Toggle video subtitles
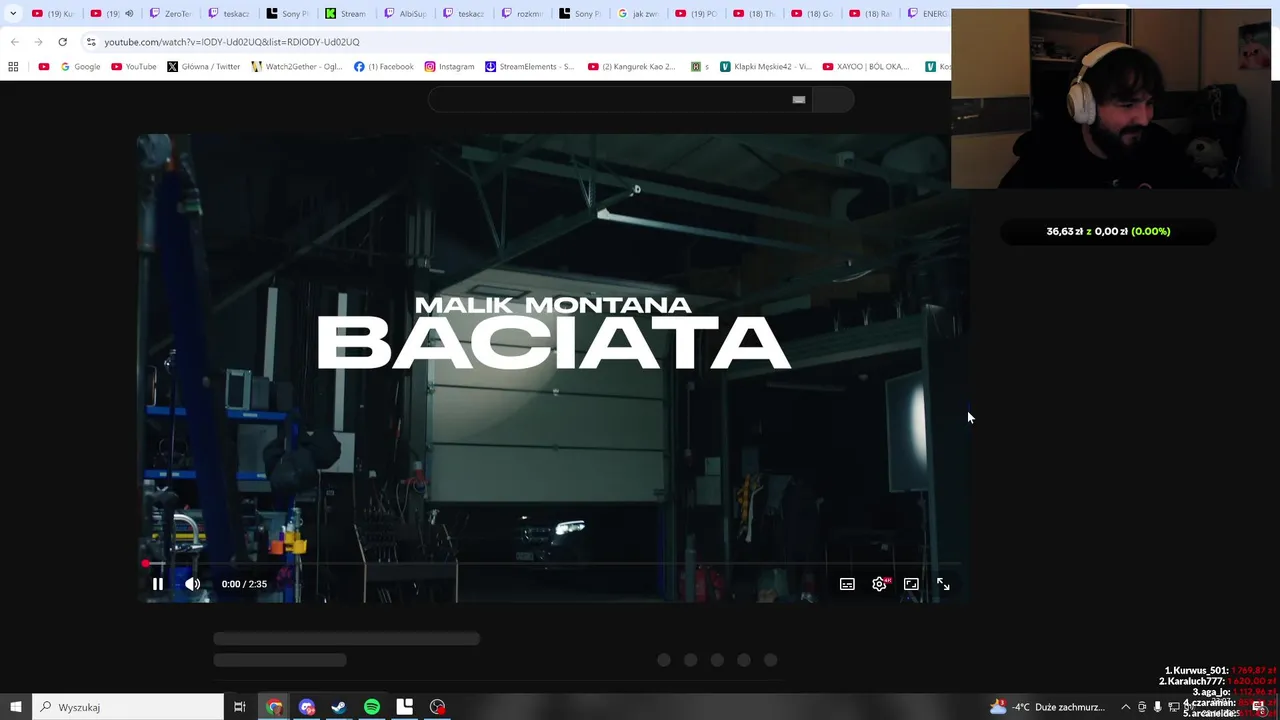The height and width of the screenshot is (720, 1280). (847, 584)
